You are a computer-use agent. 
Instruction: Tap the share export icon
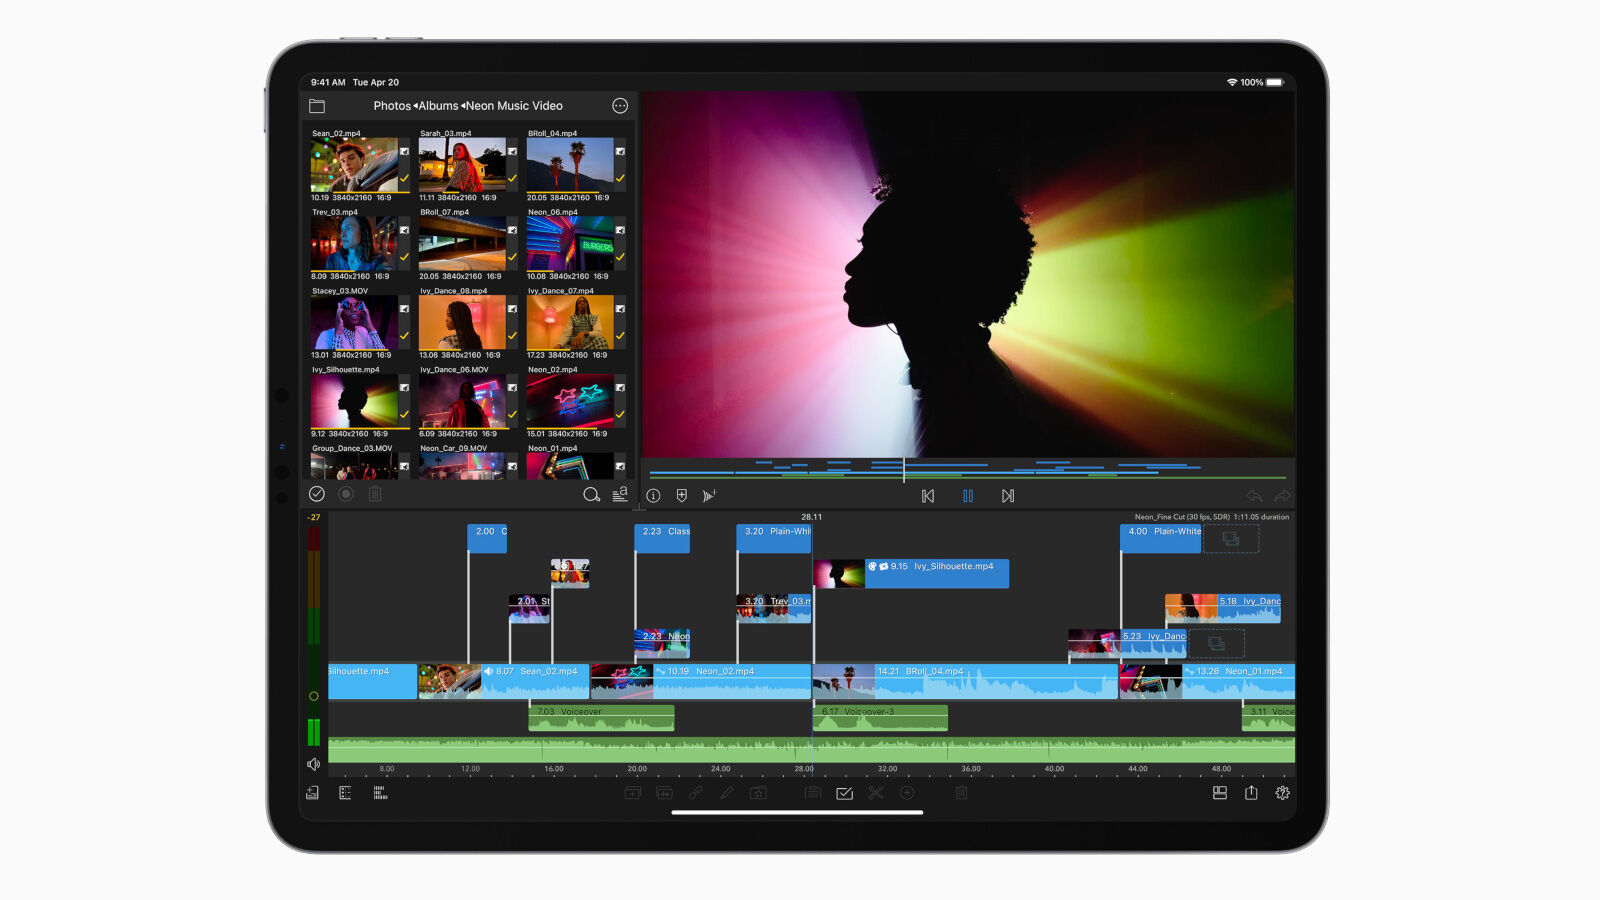tap(1250, 793)
